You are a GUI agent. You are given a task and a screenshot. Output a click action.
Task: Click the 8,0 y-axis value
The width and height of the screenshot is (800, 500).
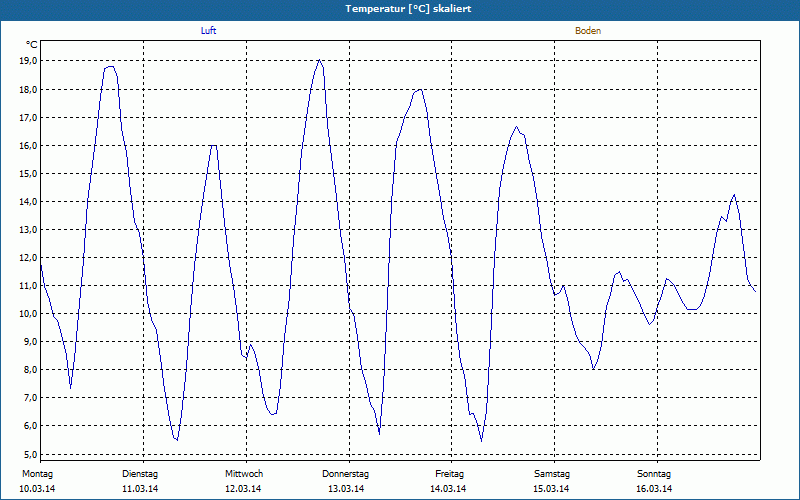pyautogui.click(x=31, y=370)
